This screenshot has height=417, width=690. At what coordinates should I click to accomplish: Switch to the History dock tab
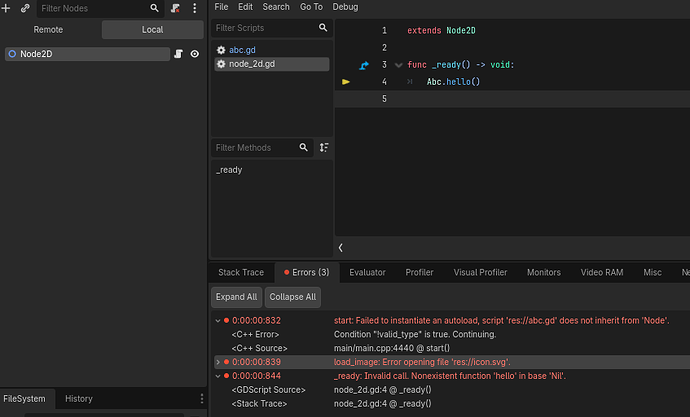[79, 399]
